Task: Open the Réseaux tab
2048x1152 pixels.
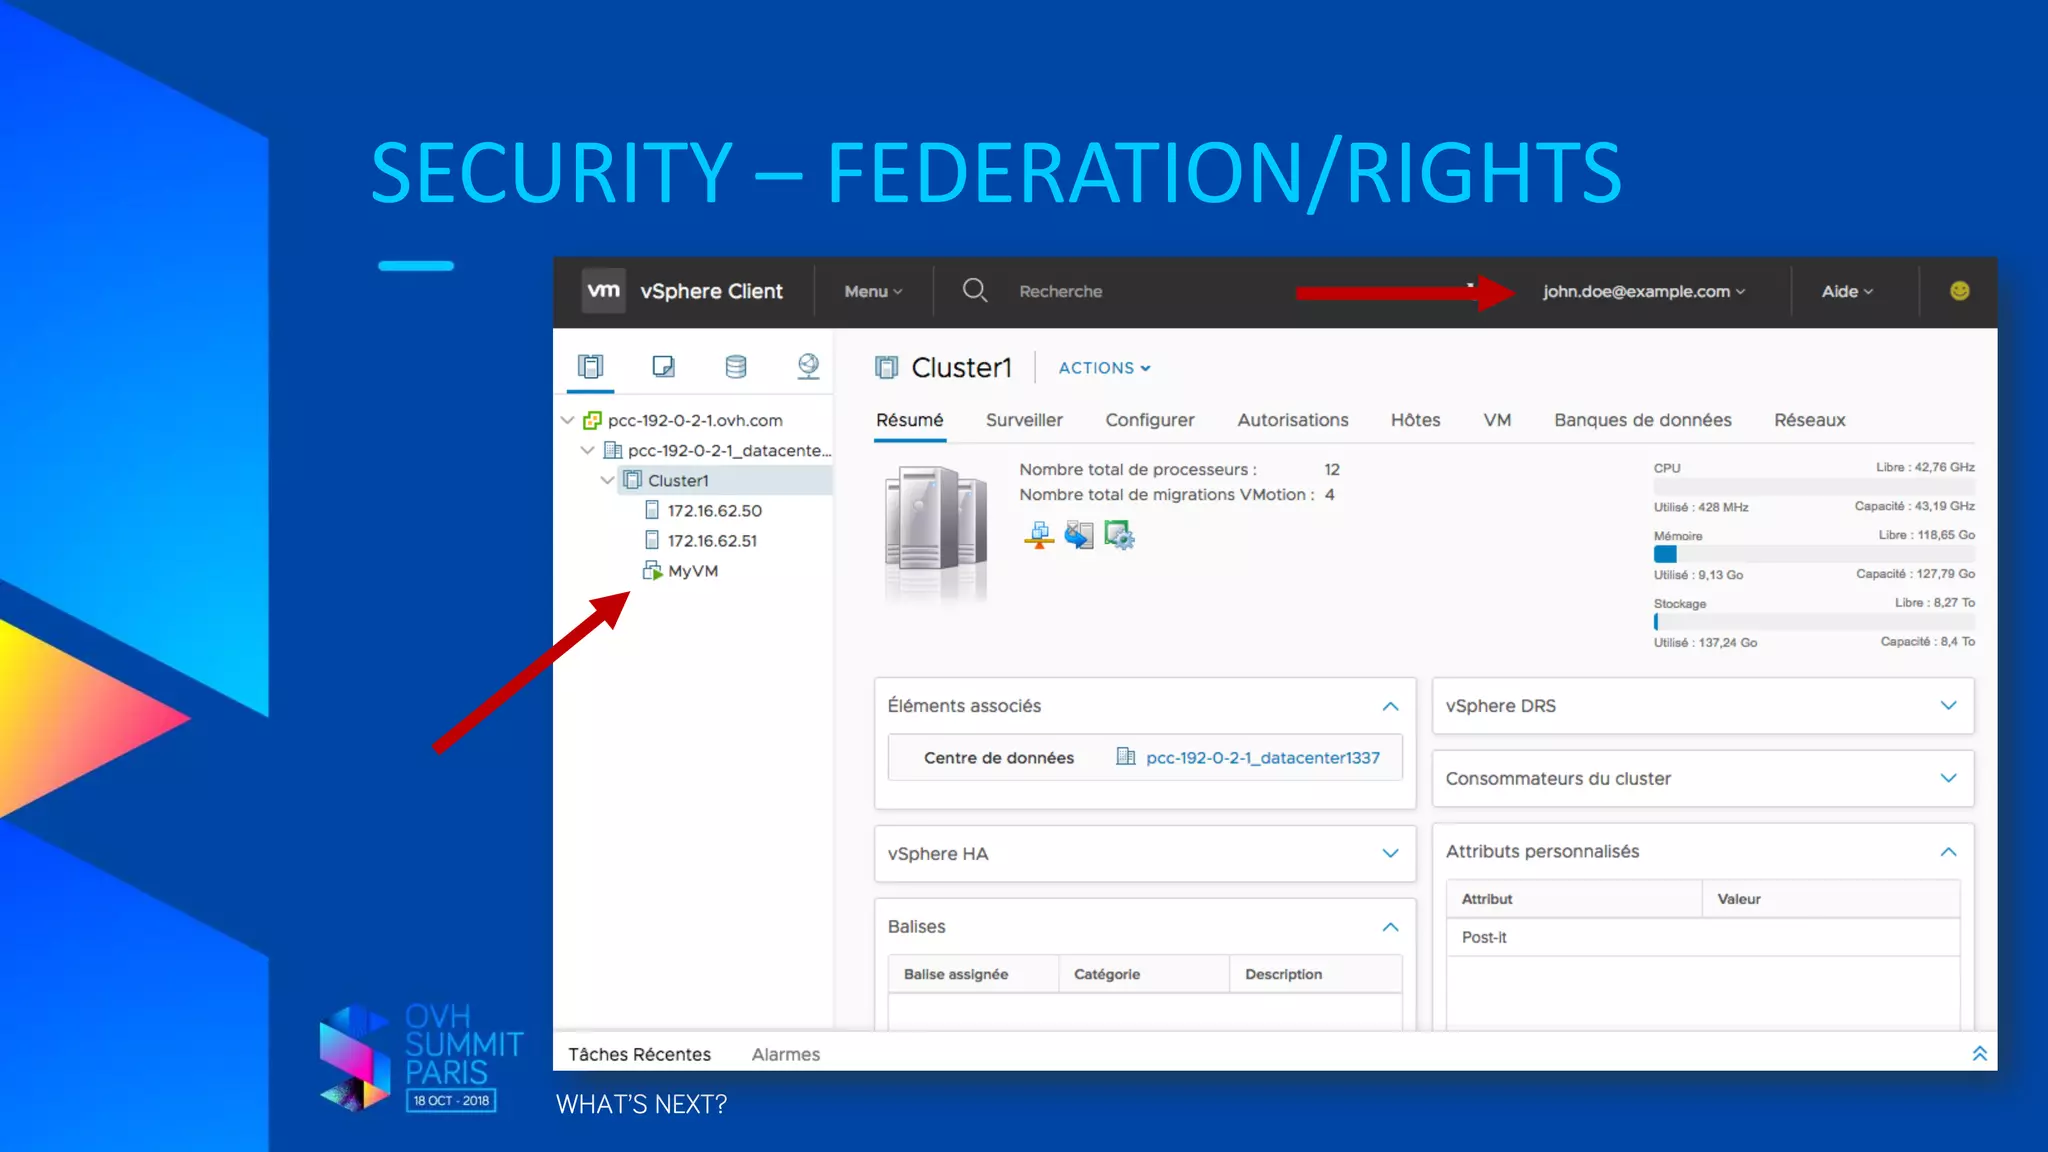Action: click(1809, 420)
